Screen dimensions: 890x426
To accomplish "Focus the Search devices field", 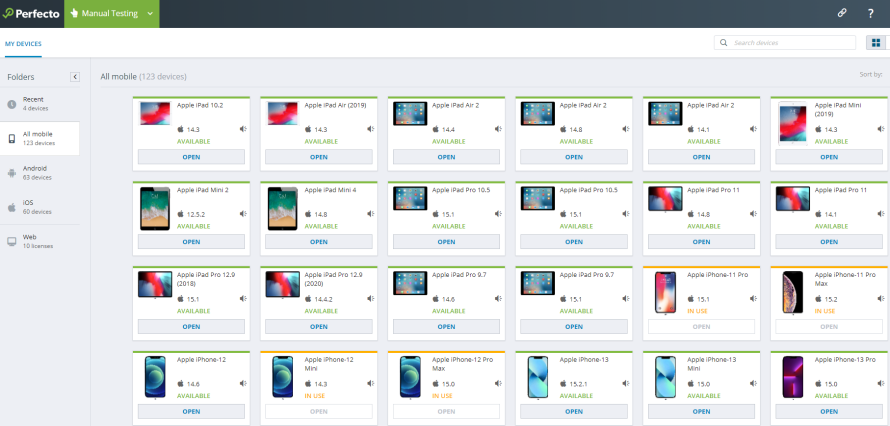I will click(x=785, y=43).
